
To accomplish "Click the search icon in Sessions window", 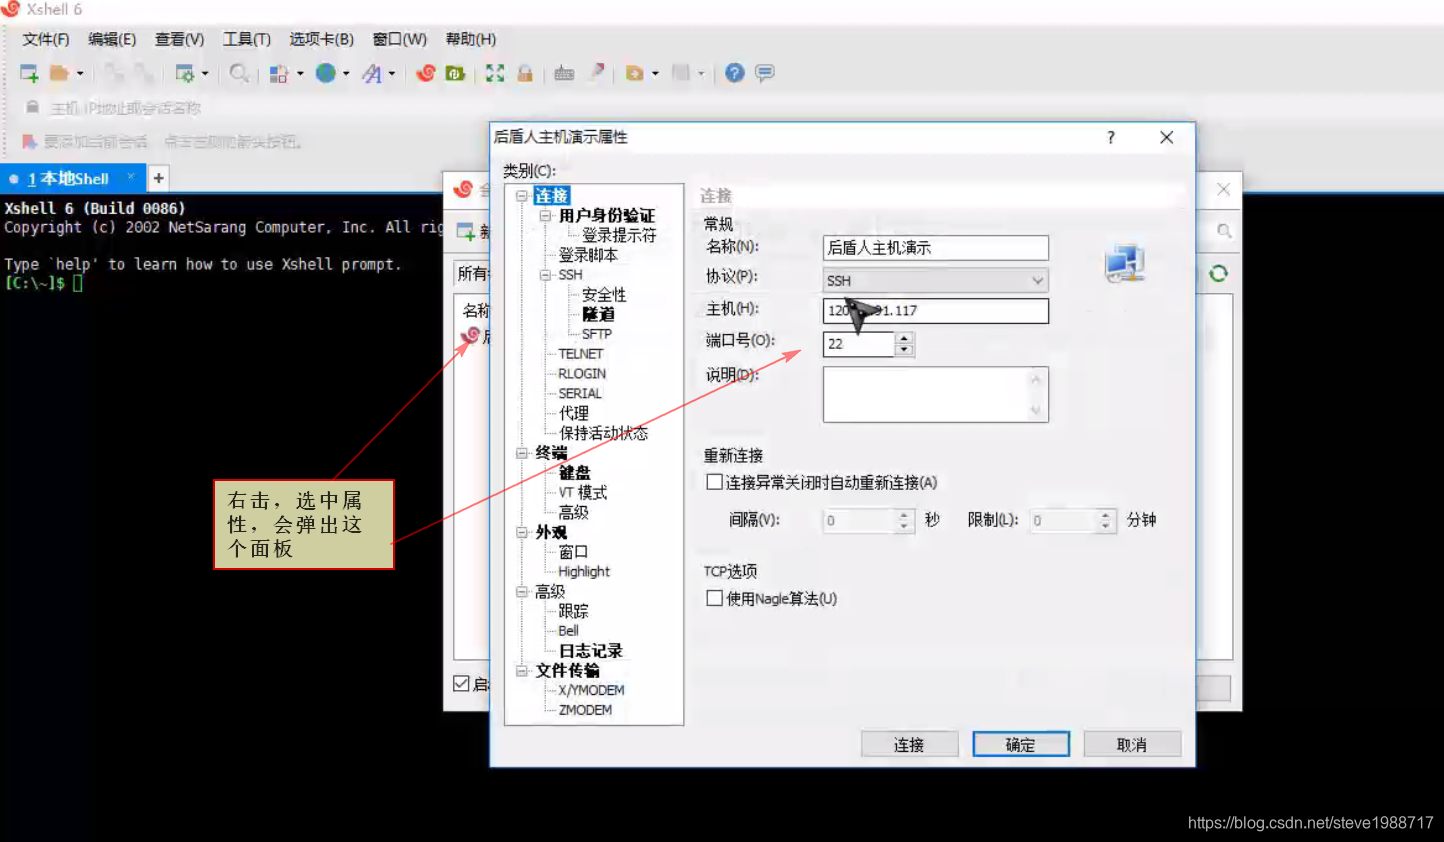I will [1224, 231].
